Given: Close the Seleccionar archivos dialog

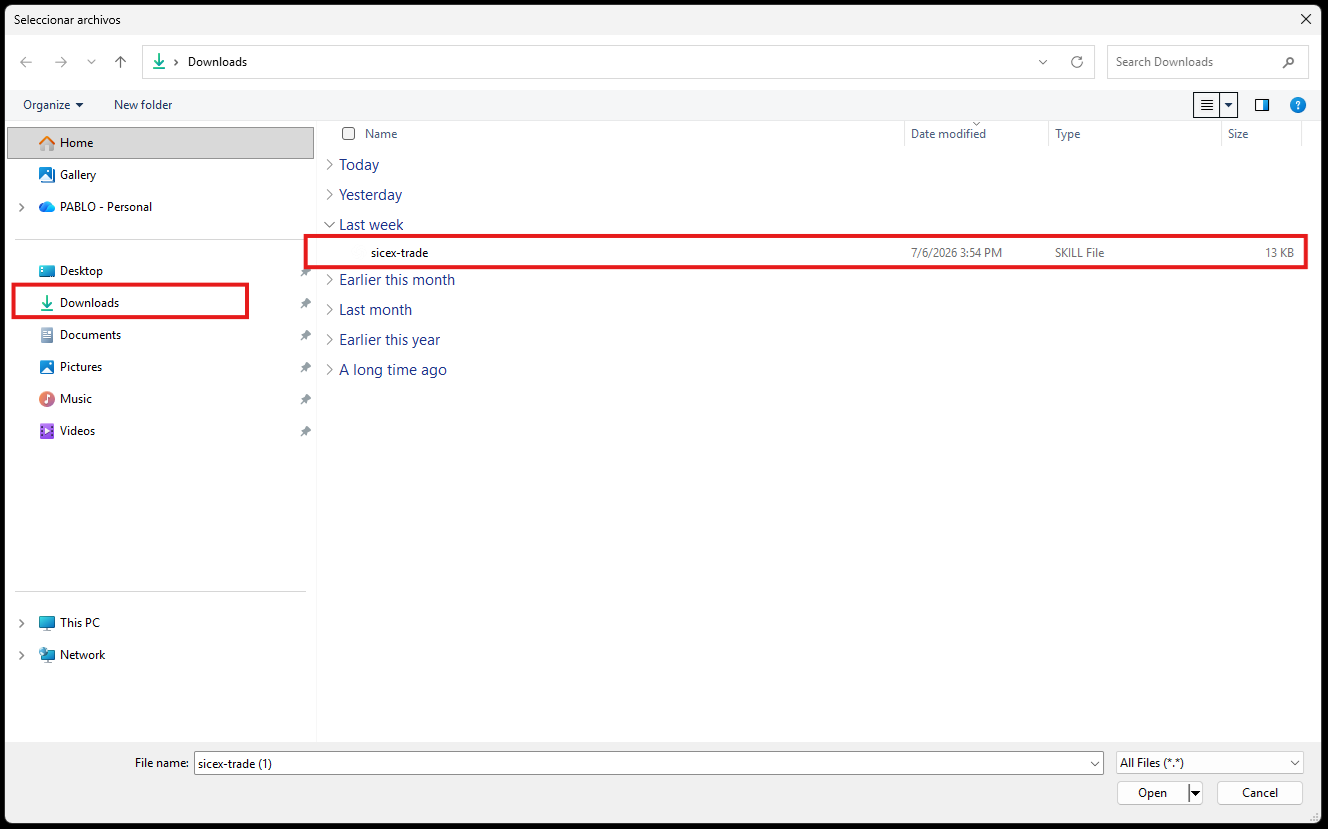Looking at the screenshot, I should (1306, 19).
